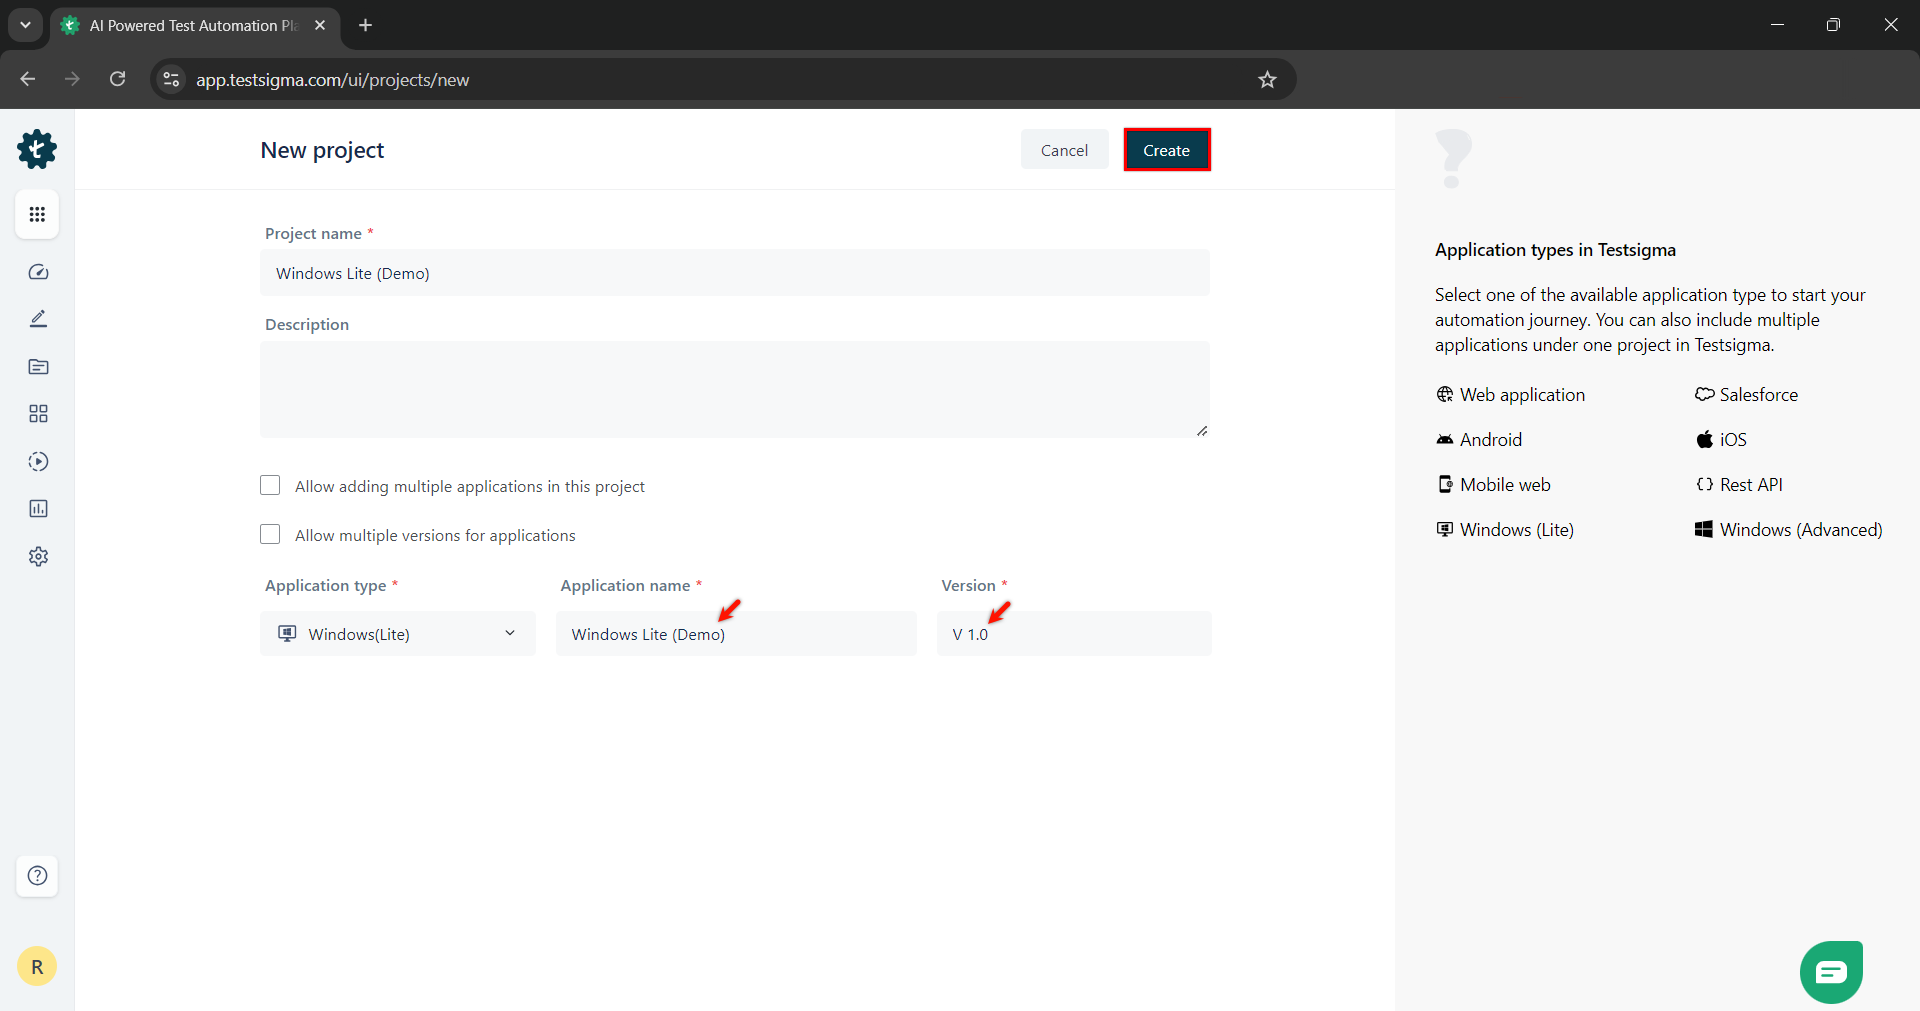The image size is (1920, 1011).
Task: Click the Create button
Action: [1167, 150]
